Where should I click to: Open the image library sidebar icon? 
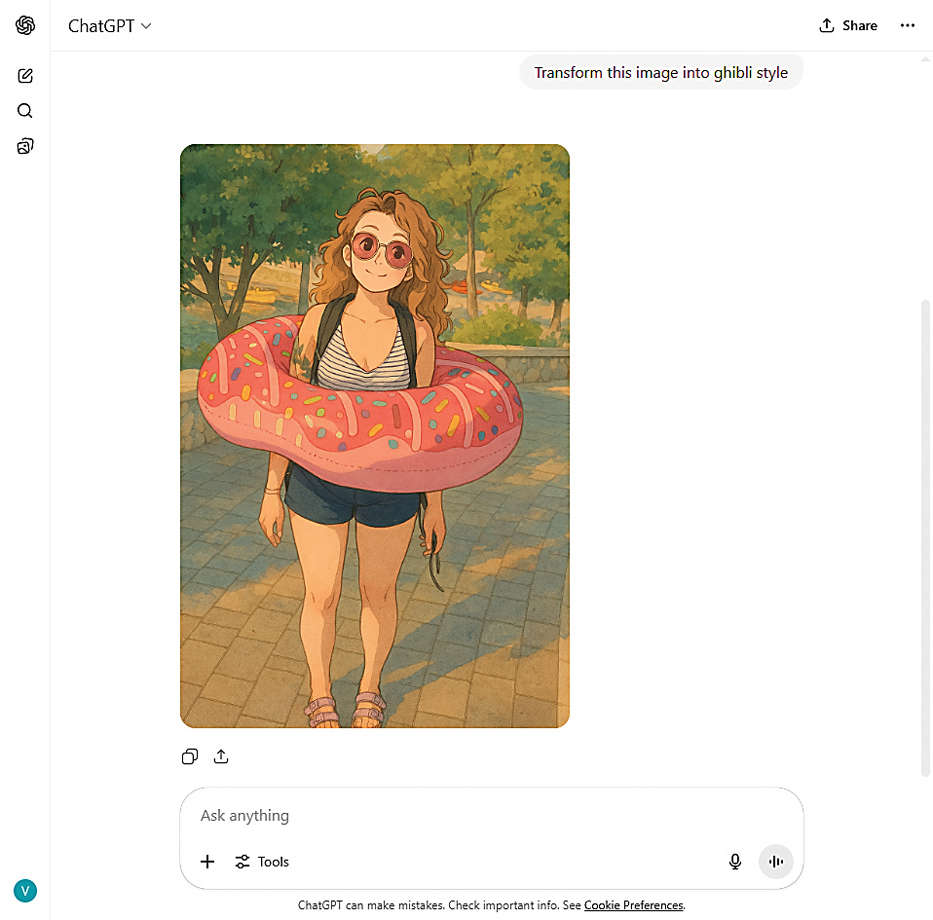[x=25, y=146]
